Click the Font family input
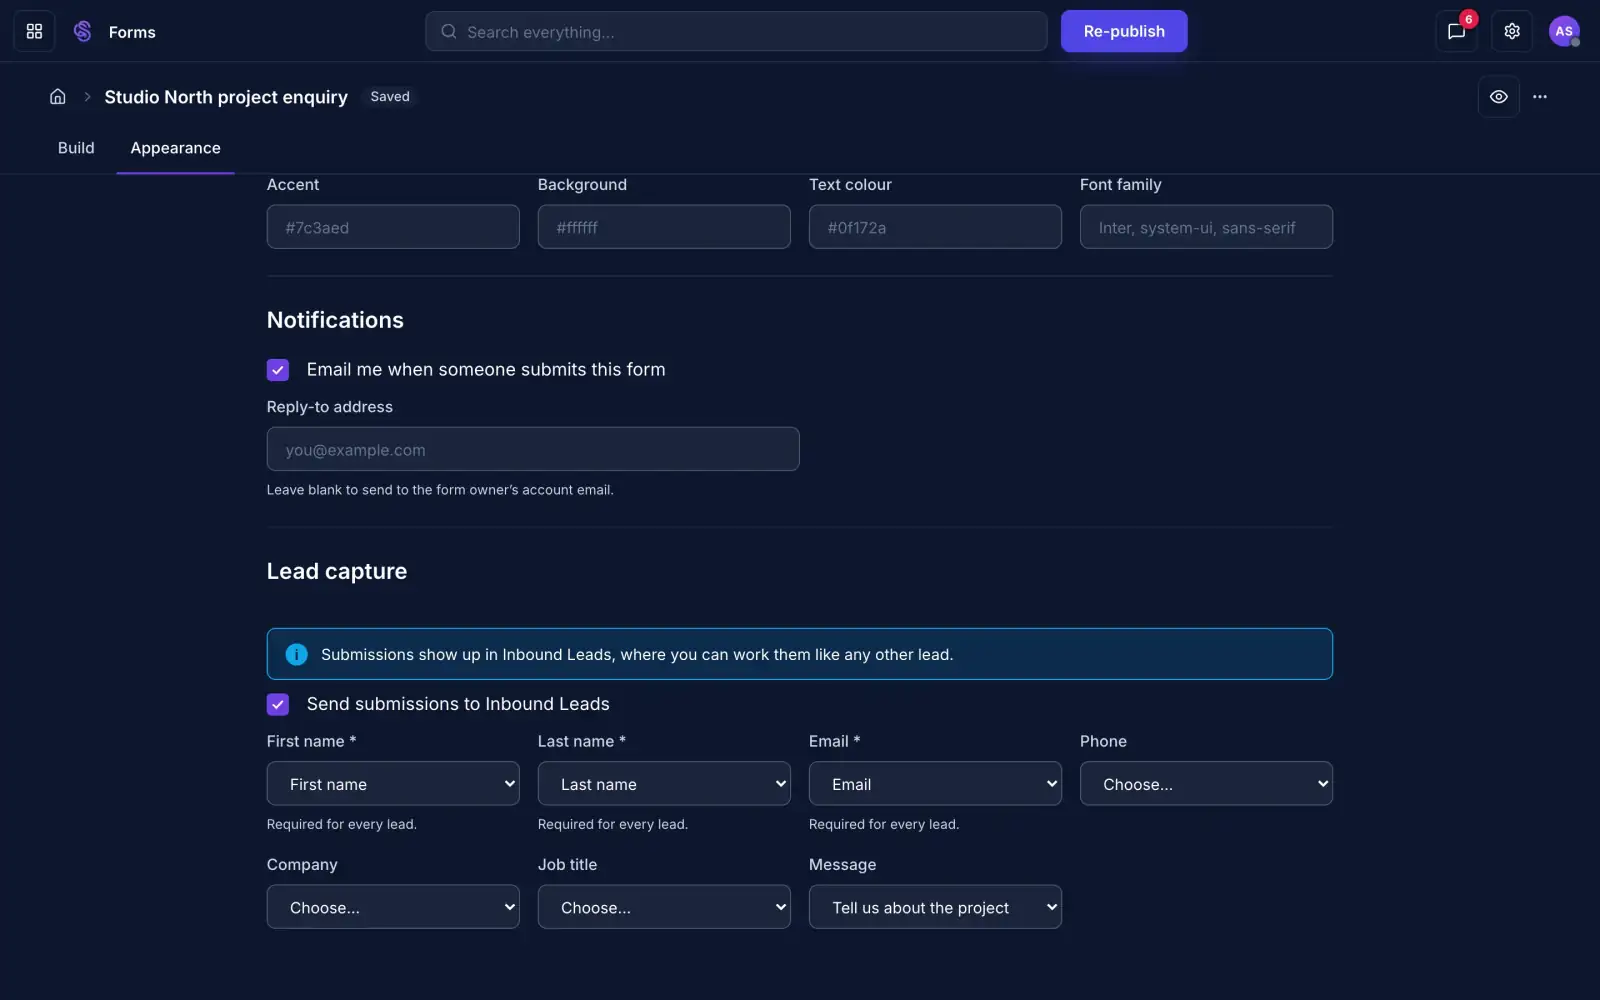Viewport: 1600px width, 1000px height. pos(1206,227)
